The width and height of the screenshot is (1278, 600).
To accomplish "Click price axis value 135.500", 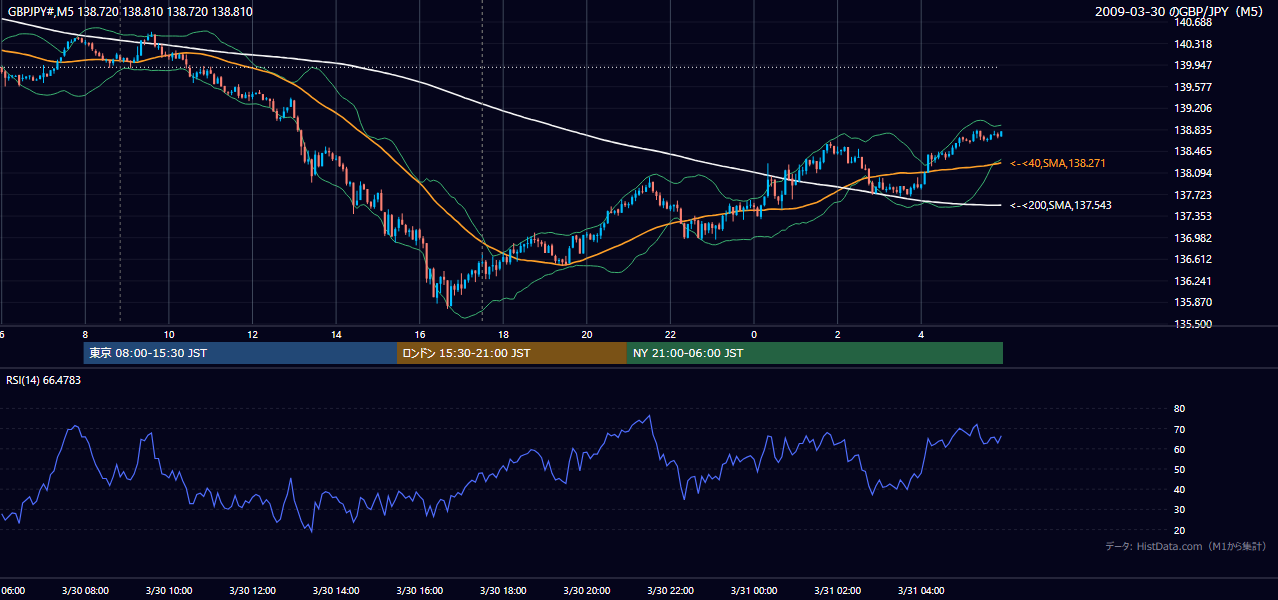I will click(x=1194, y=324).
